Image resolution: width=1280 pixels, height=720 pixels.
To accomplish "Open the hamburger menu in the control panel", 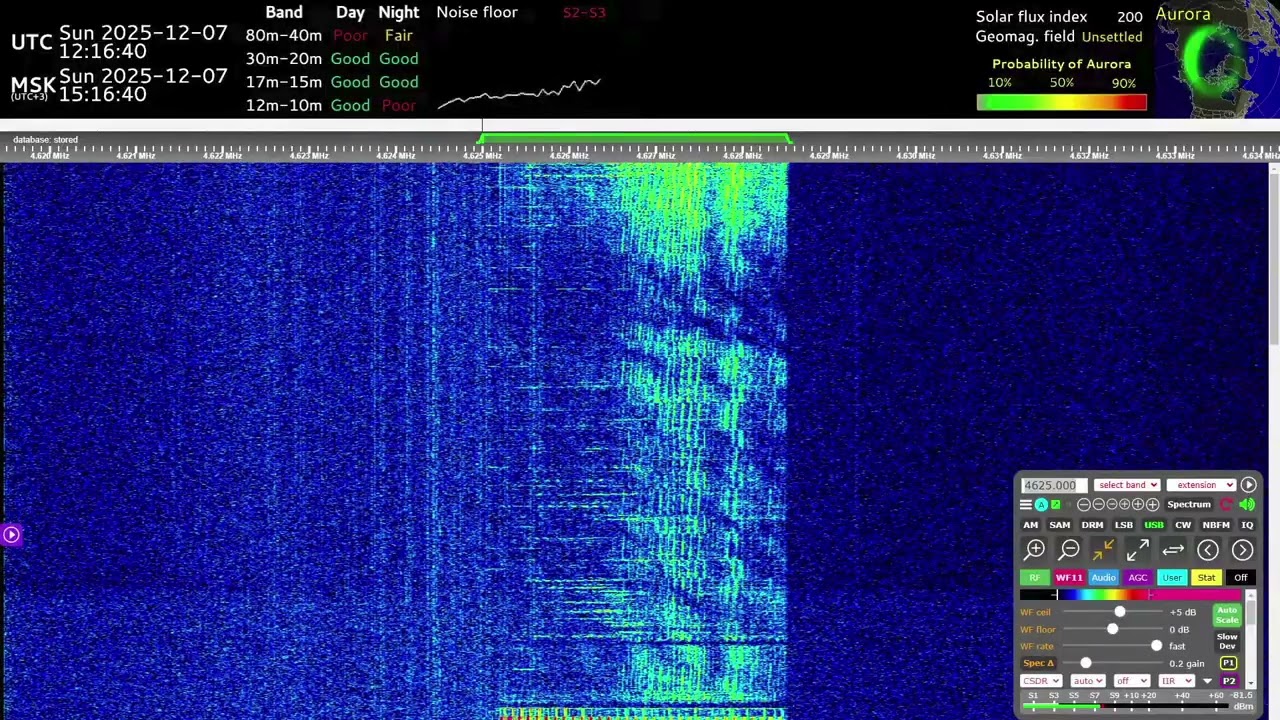I will pyautogui.click(x=1026, y=505).
